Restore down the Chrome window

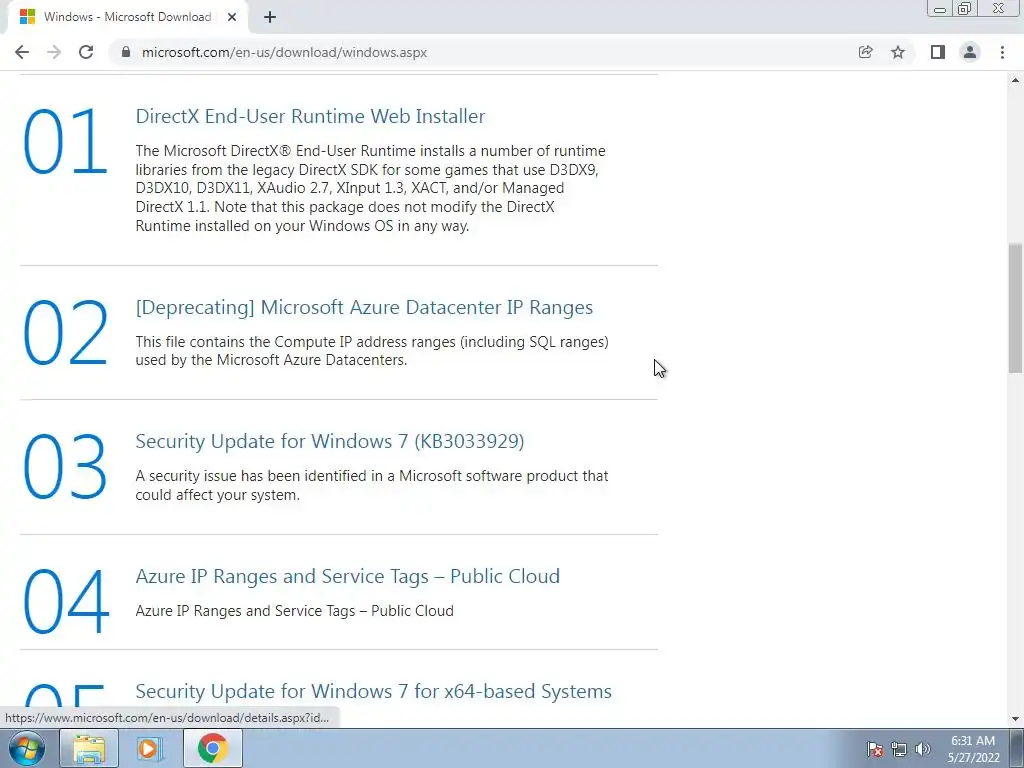click(964, 9)
